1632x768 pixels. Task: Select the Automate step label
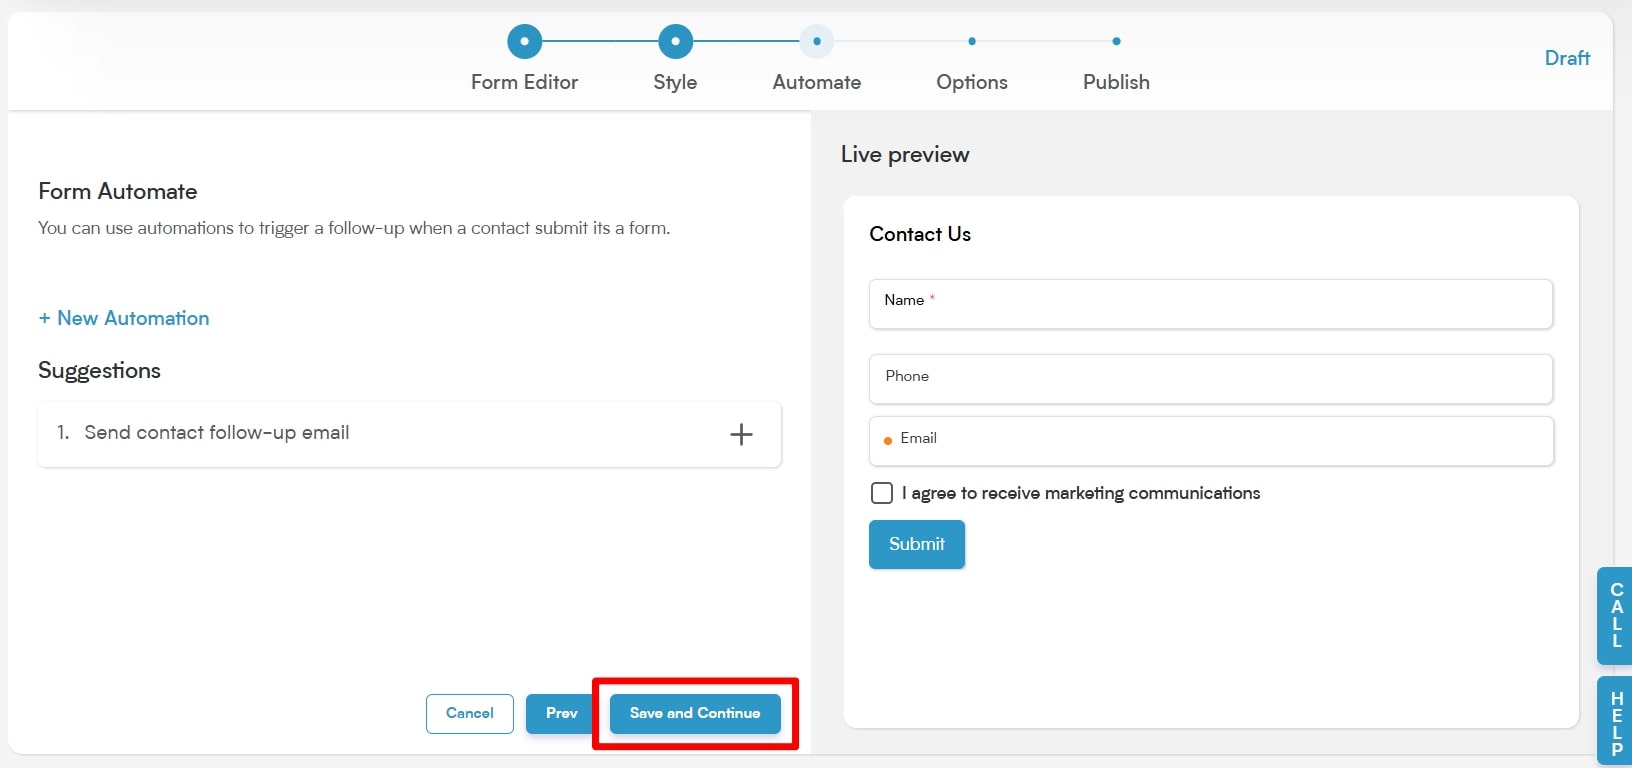[x=817, y=82]
